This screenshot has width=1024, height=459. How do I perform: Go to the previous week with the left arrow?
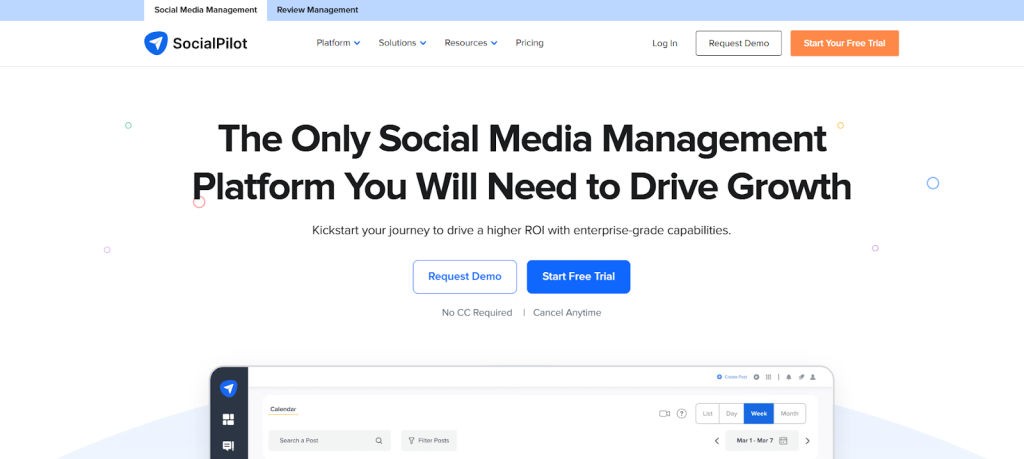pyautogui.click(x=716, y=441)
